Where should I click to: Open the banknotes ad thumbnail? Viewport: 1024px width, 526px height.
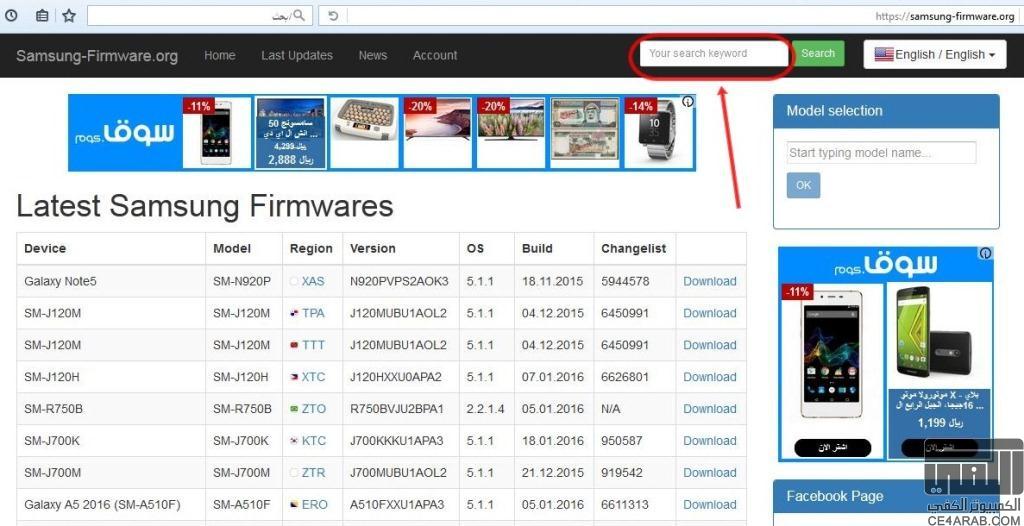pyautogui.click(x=584, y=133)
